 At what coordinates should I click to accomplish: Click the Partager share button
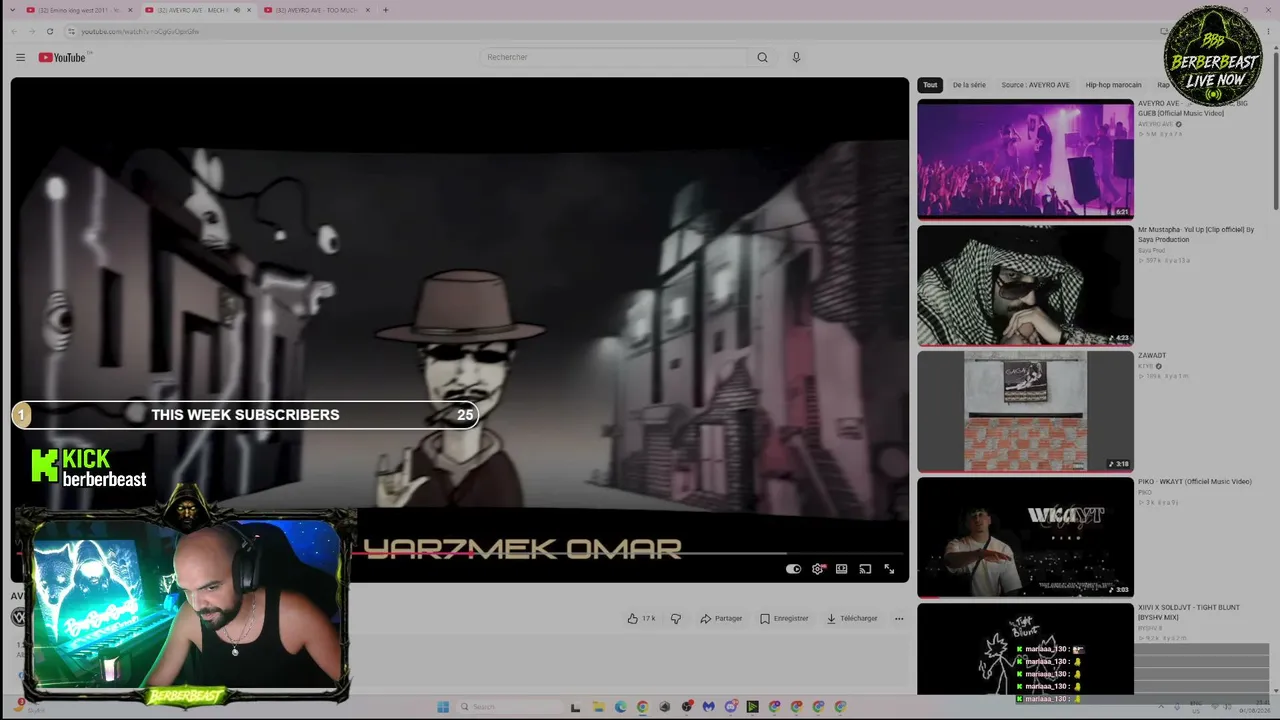tap(721, 618)
